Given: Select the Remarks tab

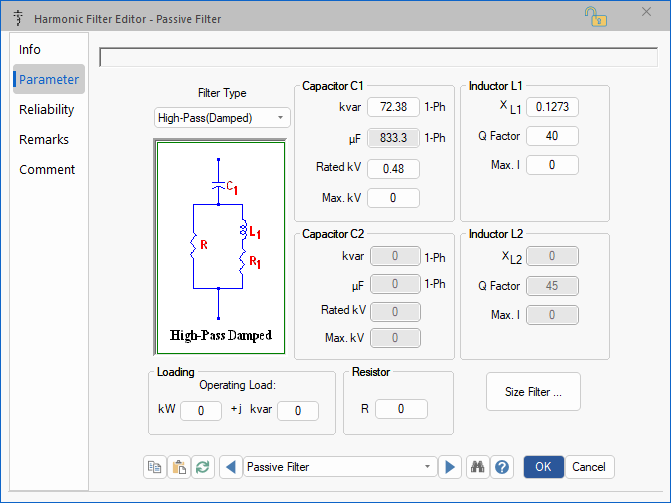Looking at the screenshot, I should click(43, 140).
